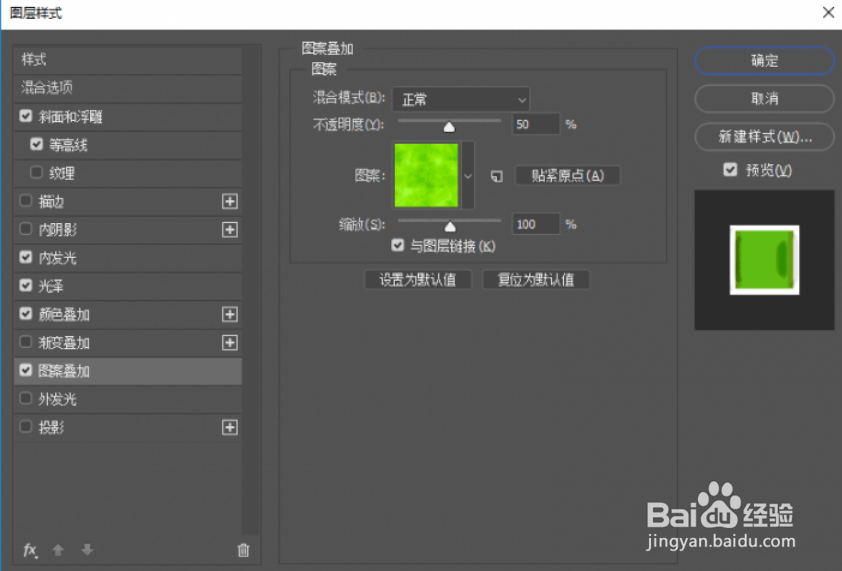Image resolution: width=842 pixels, height=571 pixels.
Task: Enable the 内阴影 checkbox
Action: pos(26,229)
